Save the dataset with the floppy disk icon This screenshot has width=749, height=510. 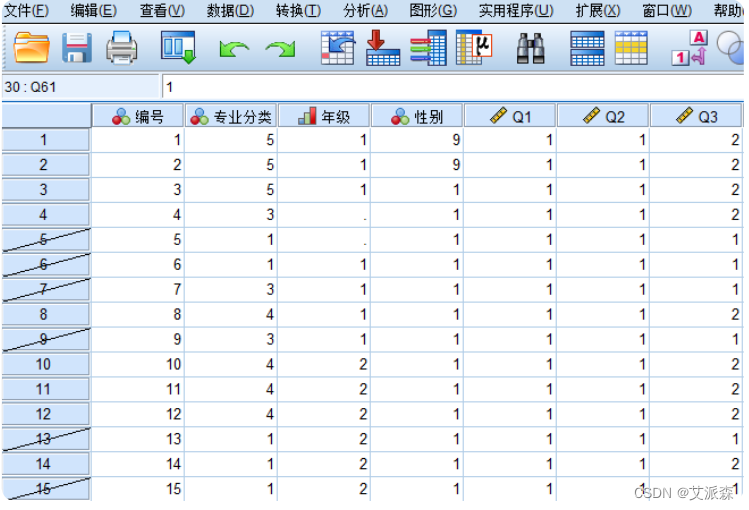point(77,48)
